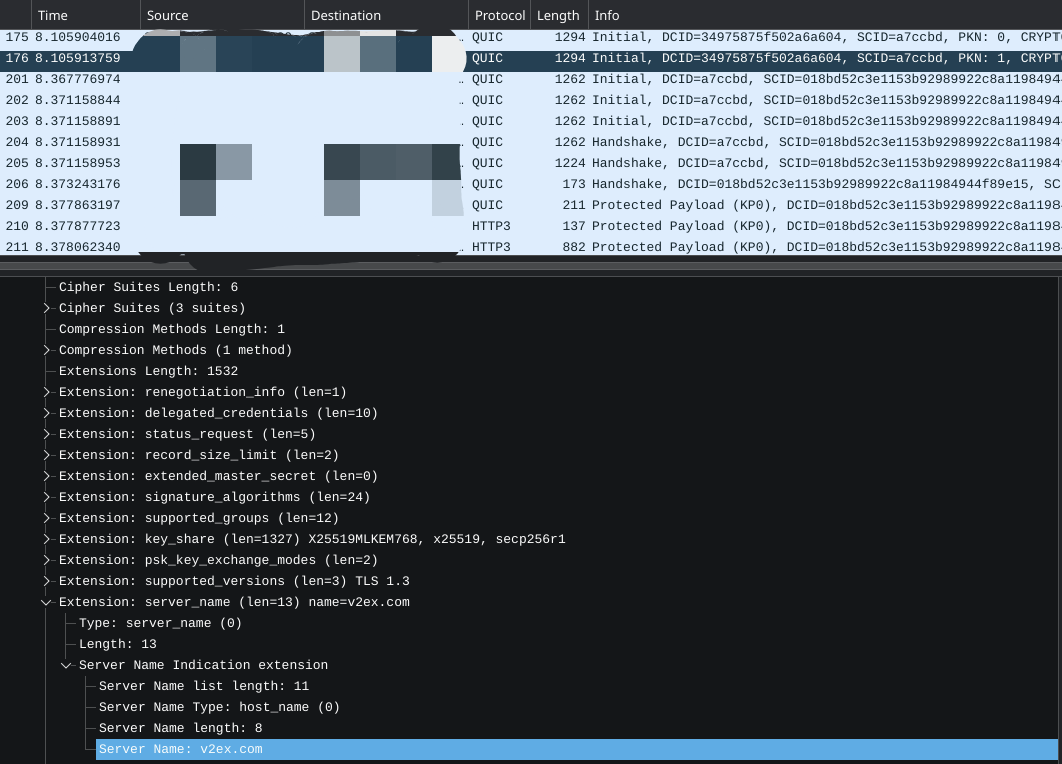
Task: Expand the renegotiation_info extension
Action: coord(46,392)
